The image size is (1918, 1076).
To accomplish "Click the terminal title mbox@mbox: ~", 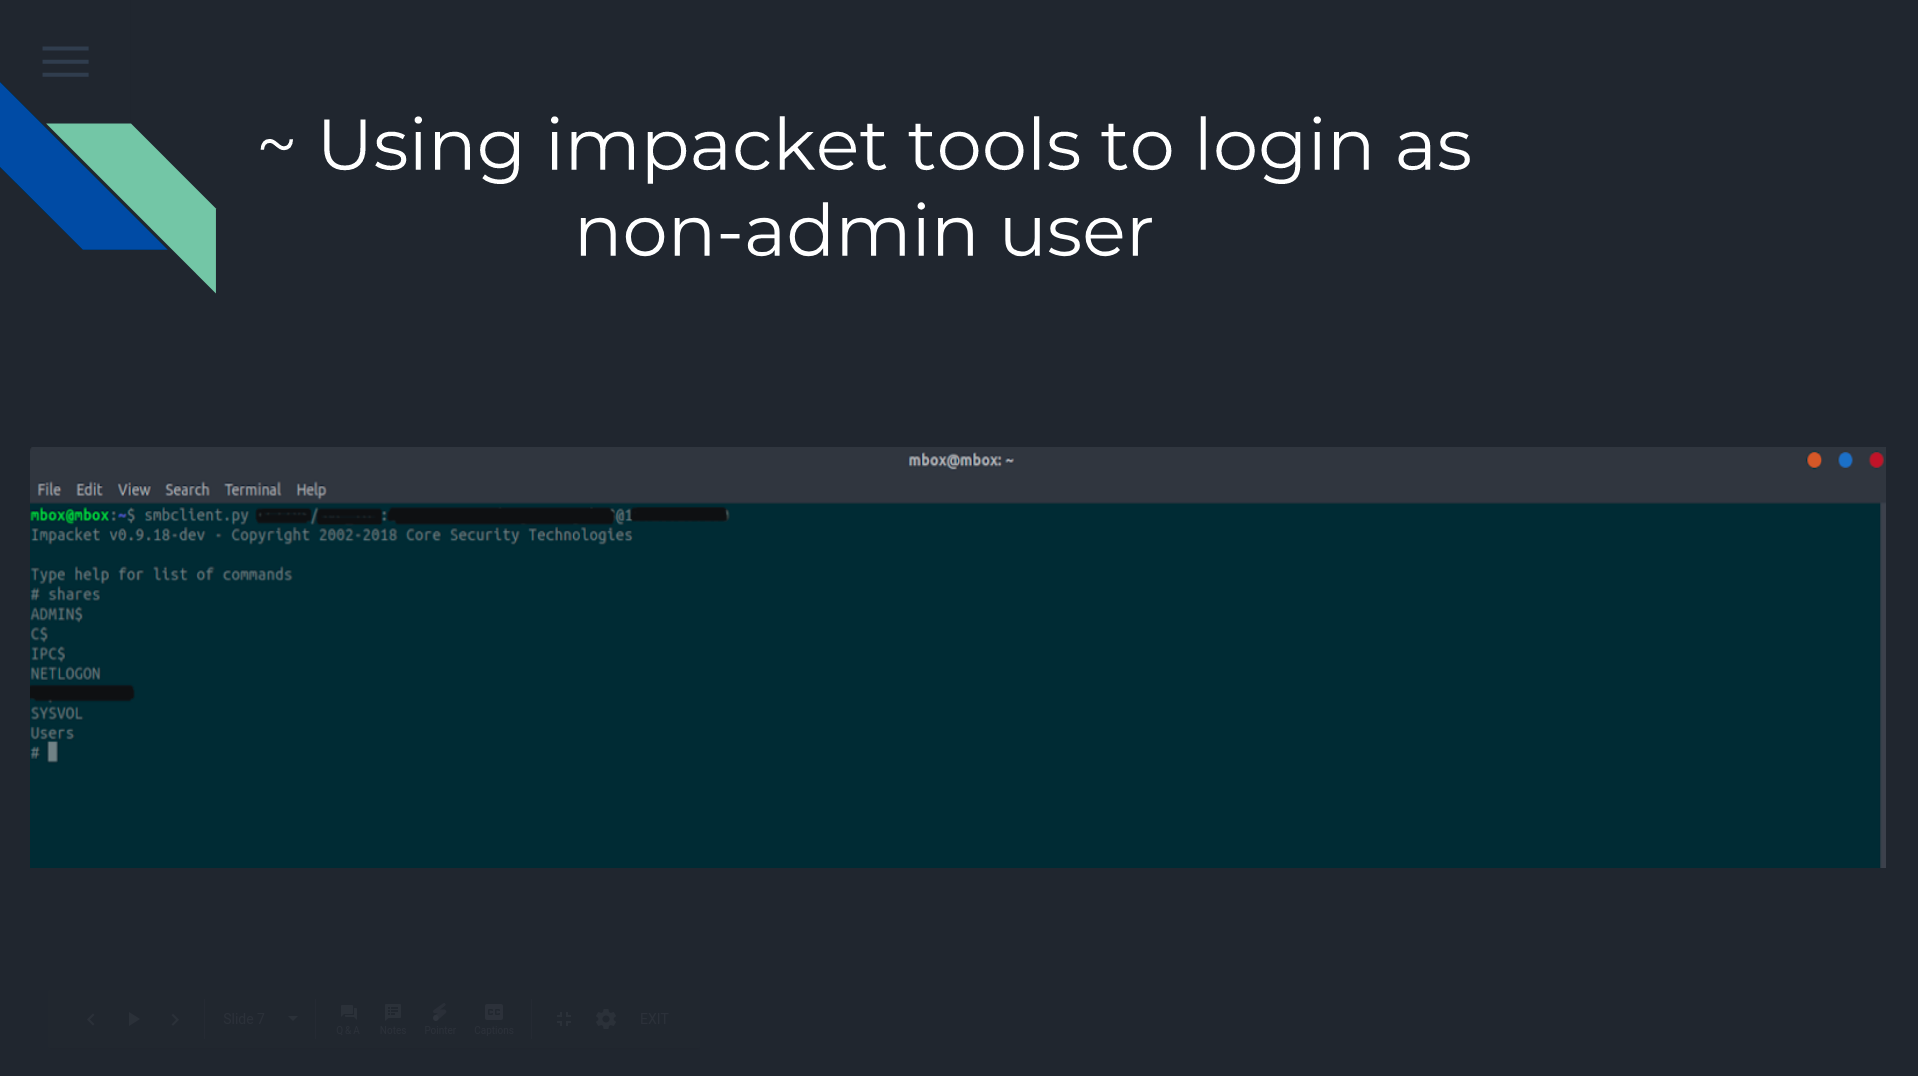I will pyautogui.click(x=961, y=460).
